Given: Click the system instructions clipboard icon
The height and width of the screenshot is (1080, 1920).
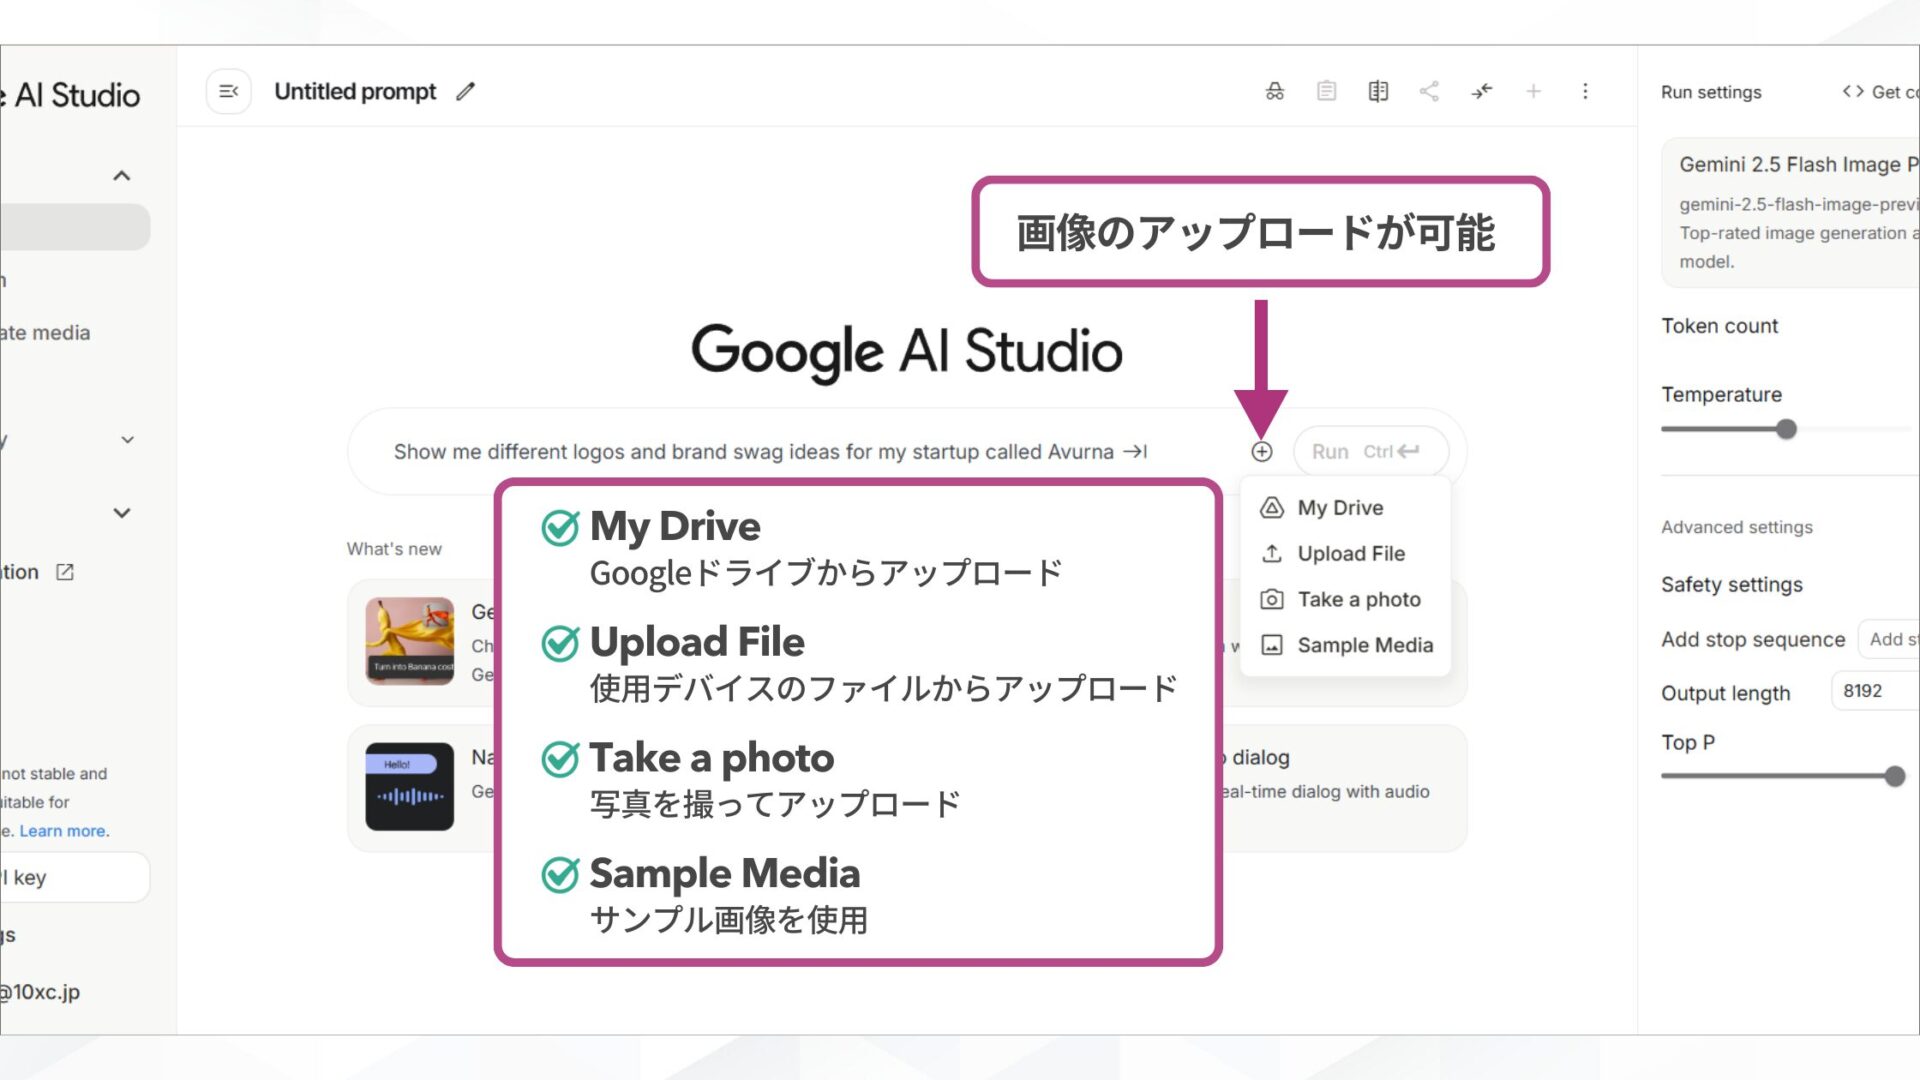Looking at the screenshot, I should [x=1326, y=91].
